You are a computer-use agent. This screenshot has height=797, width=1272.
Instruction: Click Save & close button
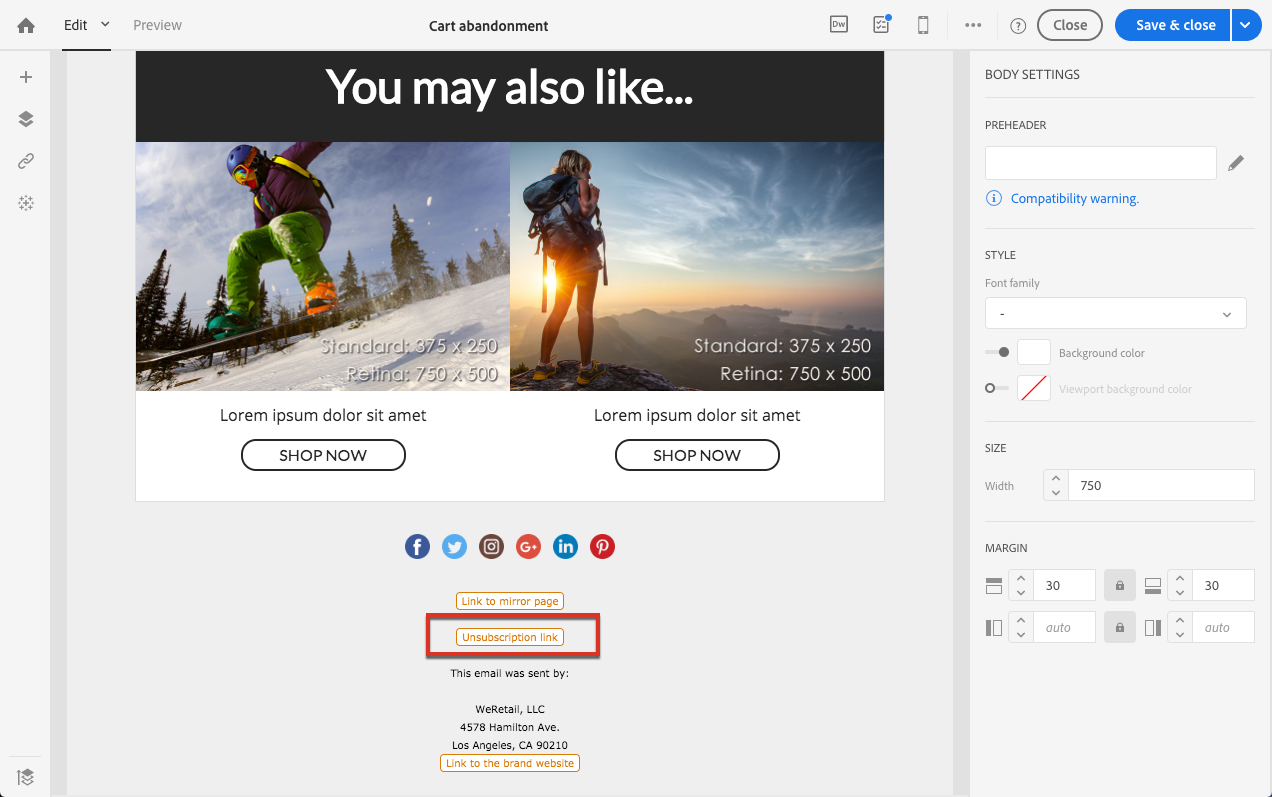[1175, 25]
